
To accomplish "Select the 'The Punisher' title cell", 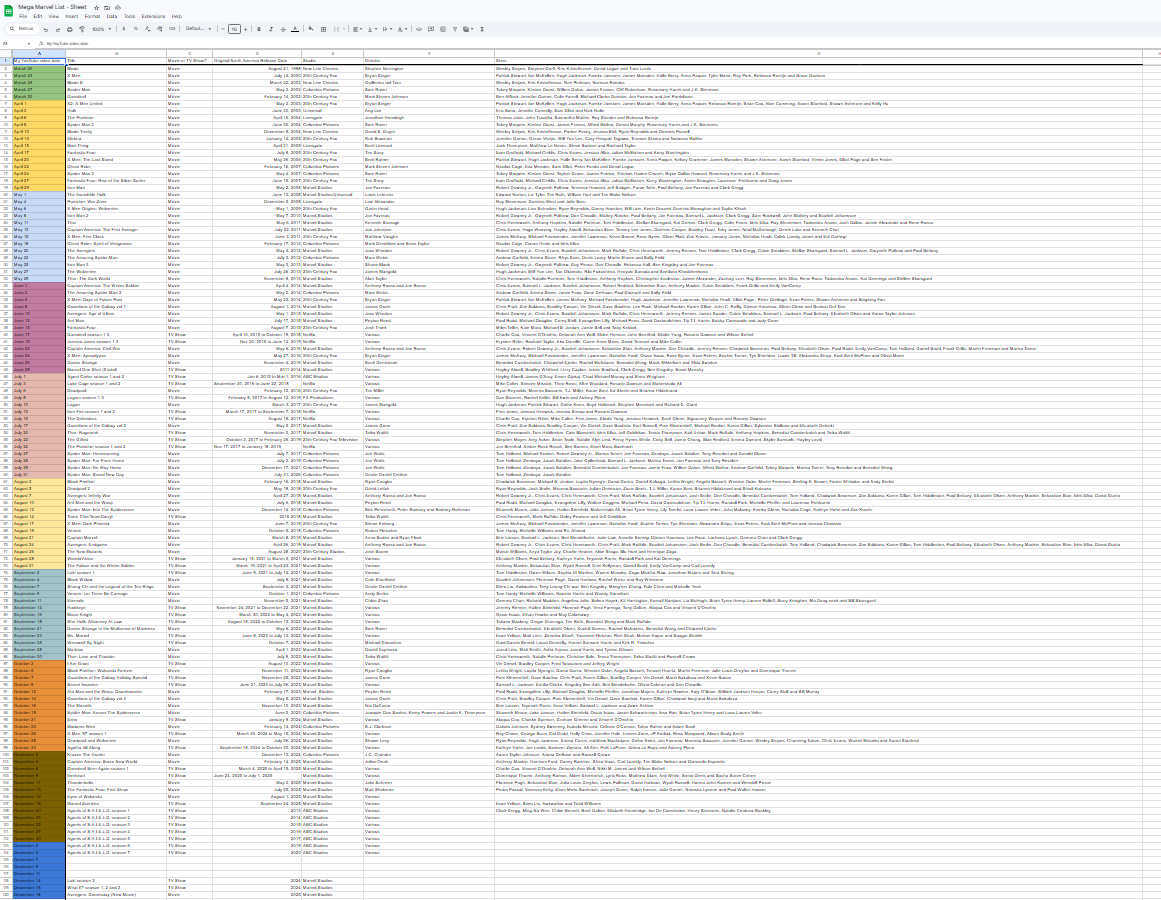I will point(116,118).
